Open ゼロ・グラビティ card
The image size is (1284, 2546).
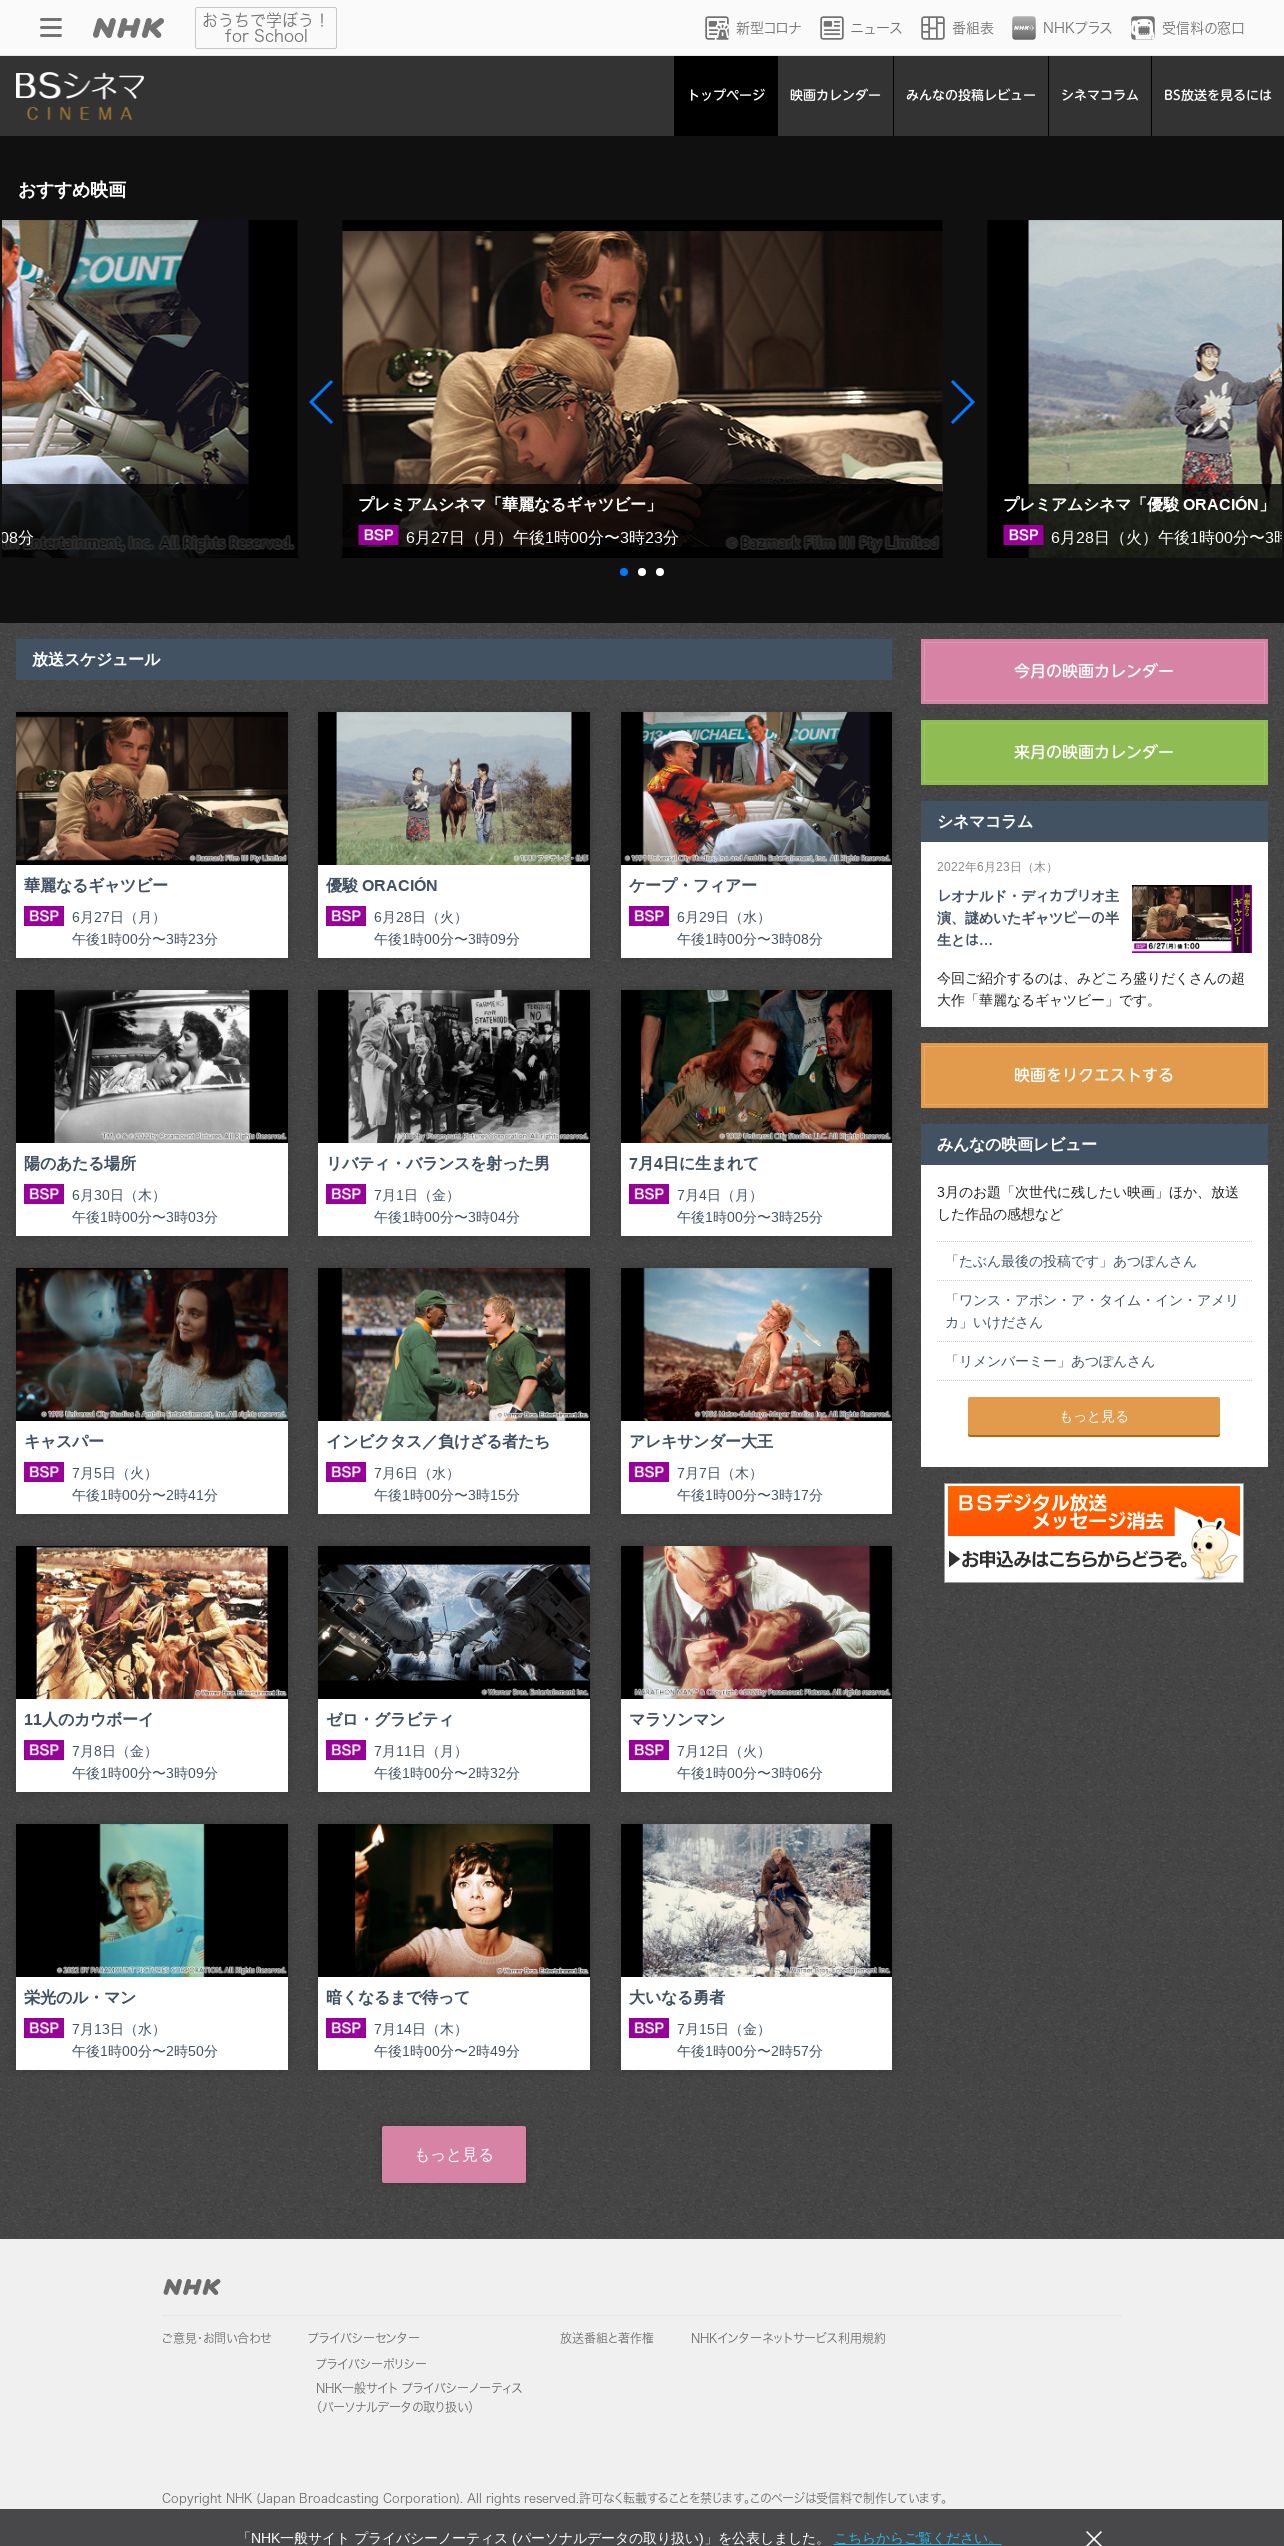(x=454, y=1668)
